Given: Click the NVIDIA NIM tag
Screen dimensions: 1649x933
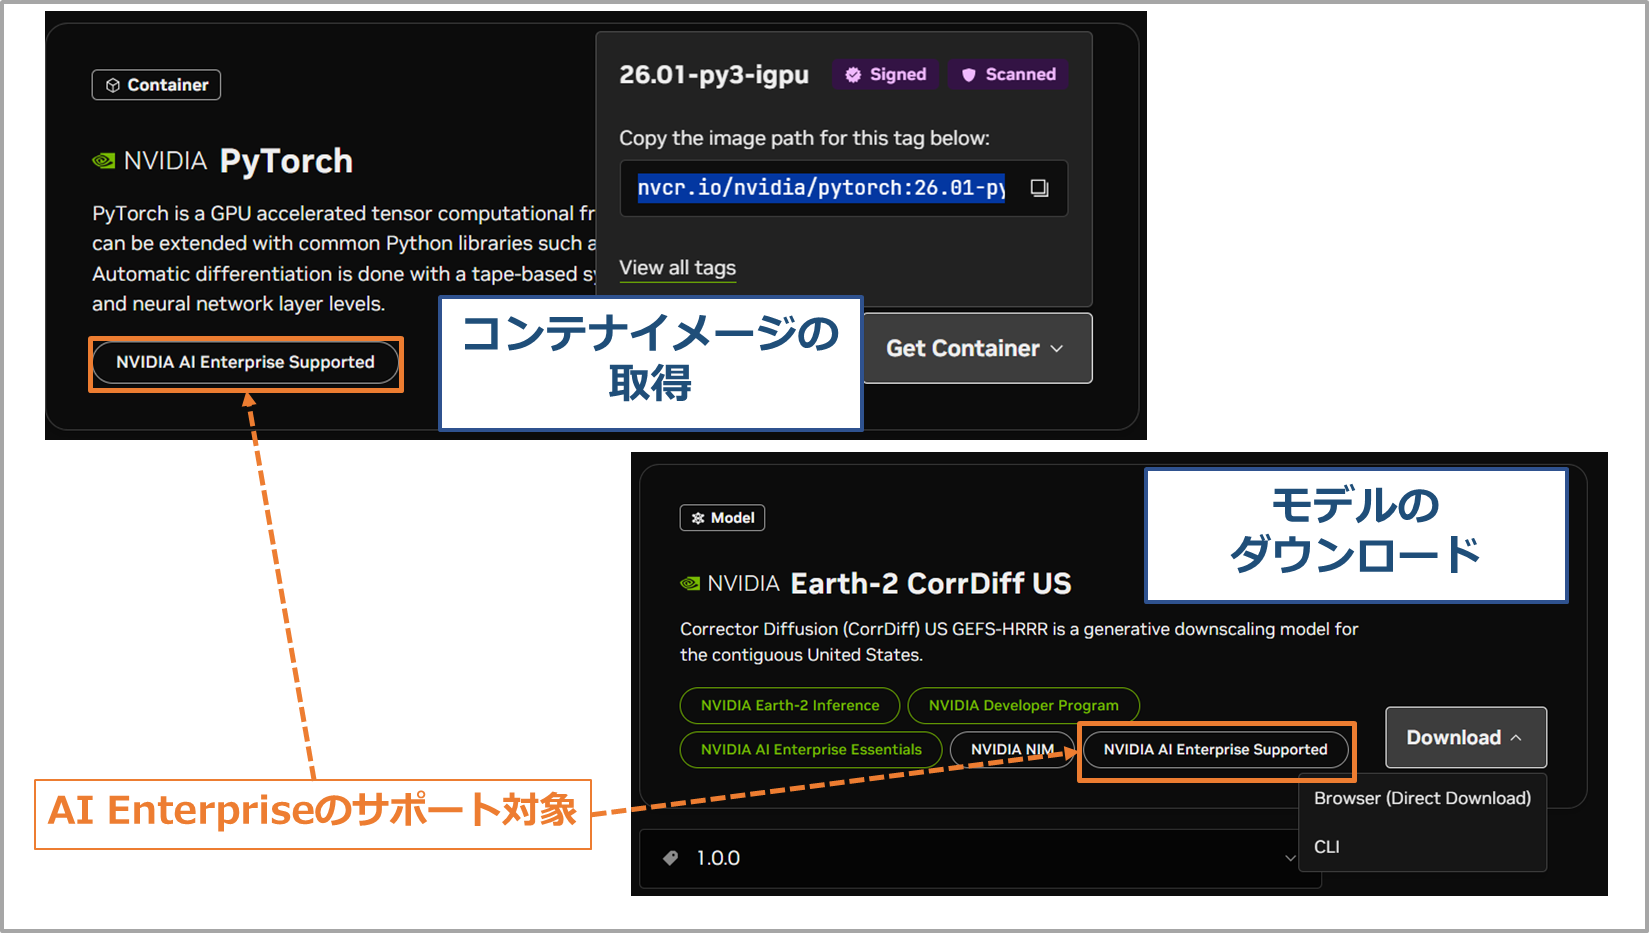Looking at the screenshot, I should [x=1011, y=750].
